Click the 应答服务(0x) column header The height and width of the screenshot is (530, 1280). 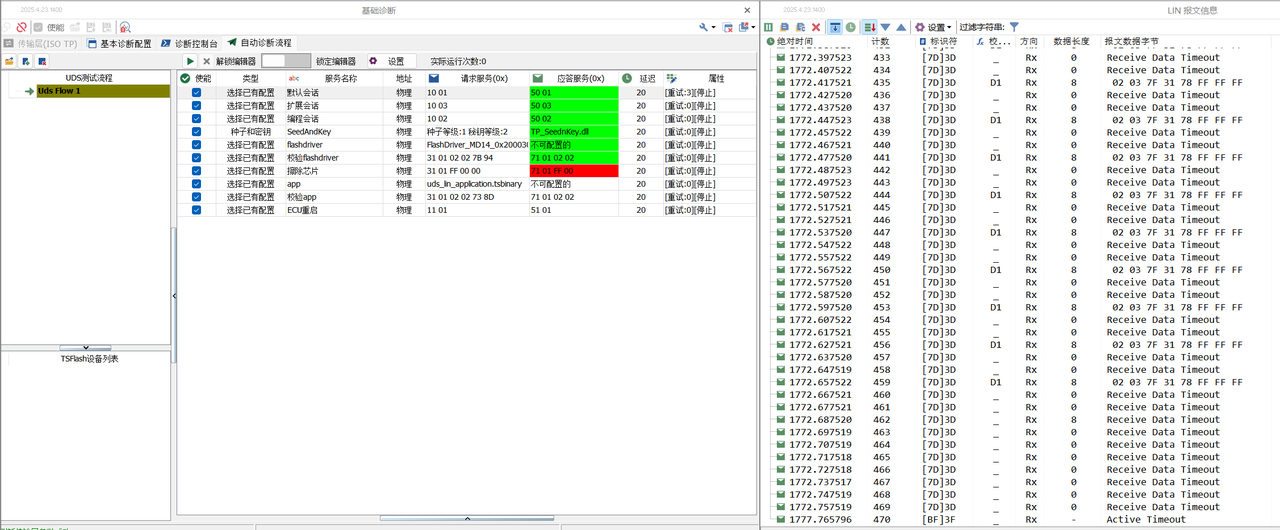pos(573,78)
